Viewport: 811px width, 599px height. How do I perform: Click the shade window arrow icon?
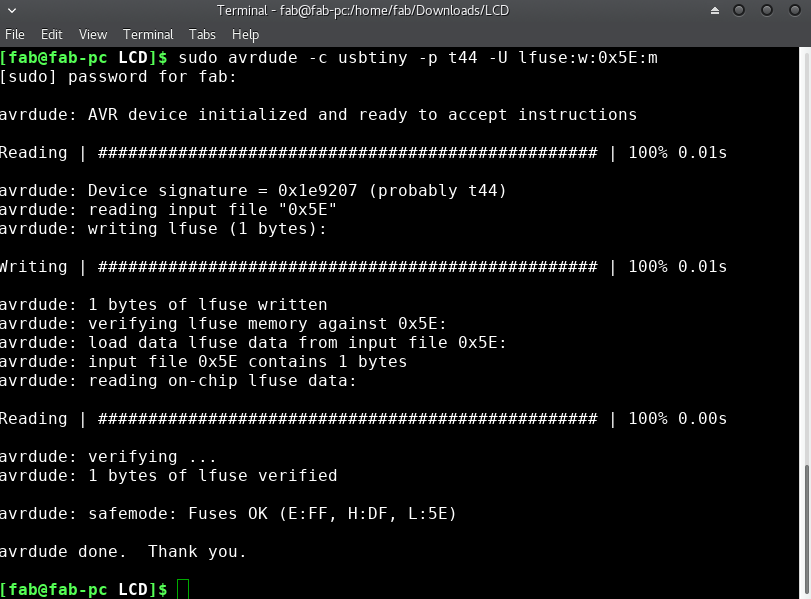[x=715, y=10]
